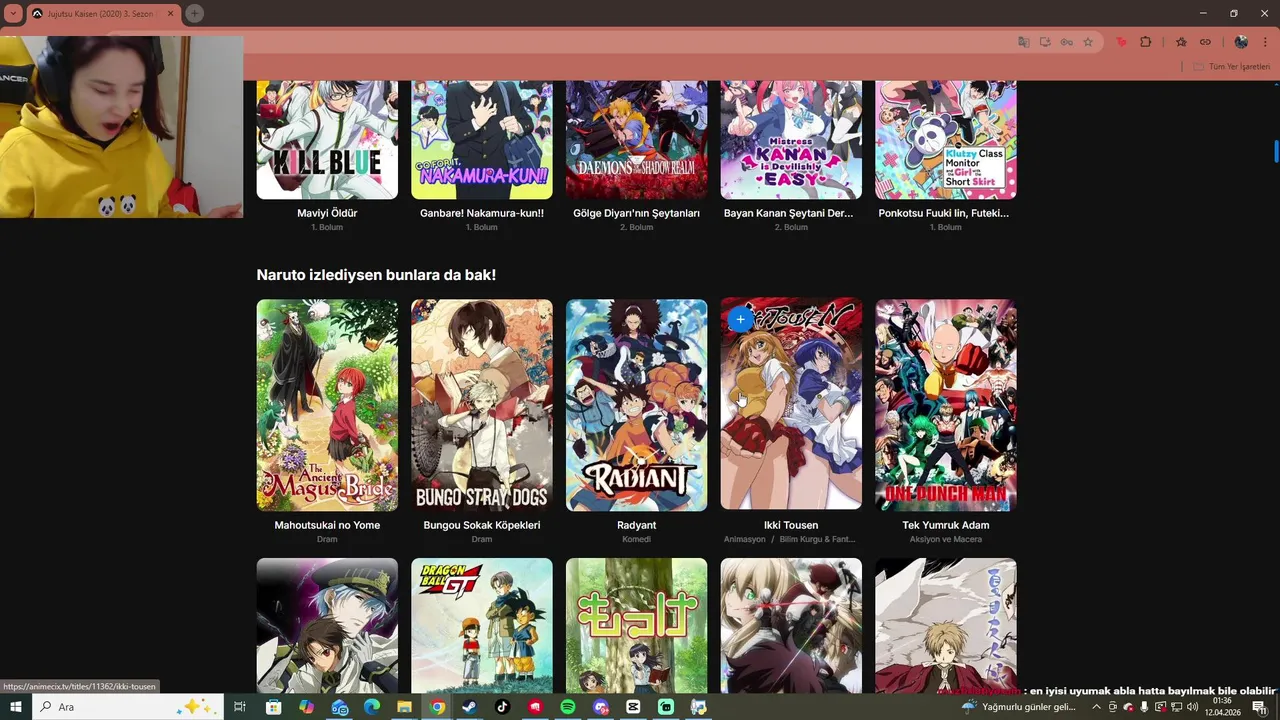The height and width of the screenshot is (720, 1280).
Task: Open the Windows Start menu
Action: 16,707
